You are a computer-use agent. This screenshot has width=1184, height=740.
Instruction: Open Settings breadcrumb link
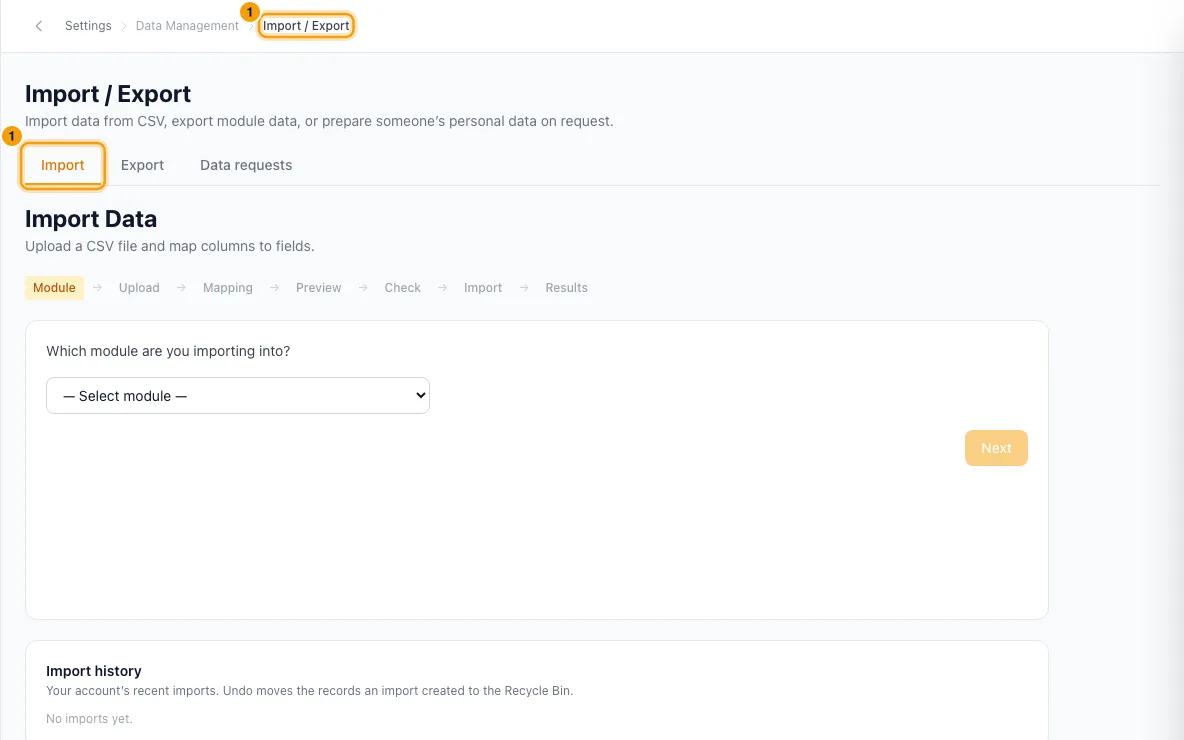pyautogui.click(x=88, y=26)
